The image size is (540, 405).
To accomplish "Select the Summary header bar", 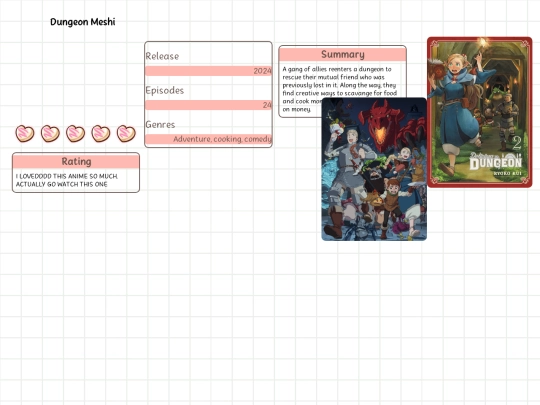I will [343, 54].
